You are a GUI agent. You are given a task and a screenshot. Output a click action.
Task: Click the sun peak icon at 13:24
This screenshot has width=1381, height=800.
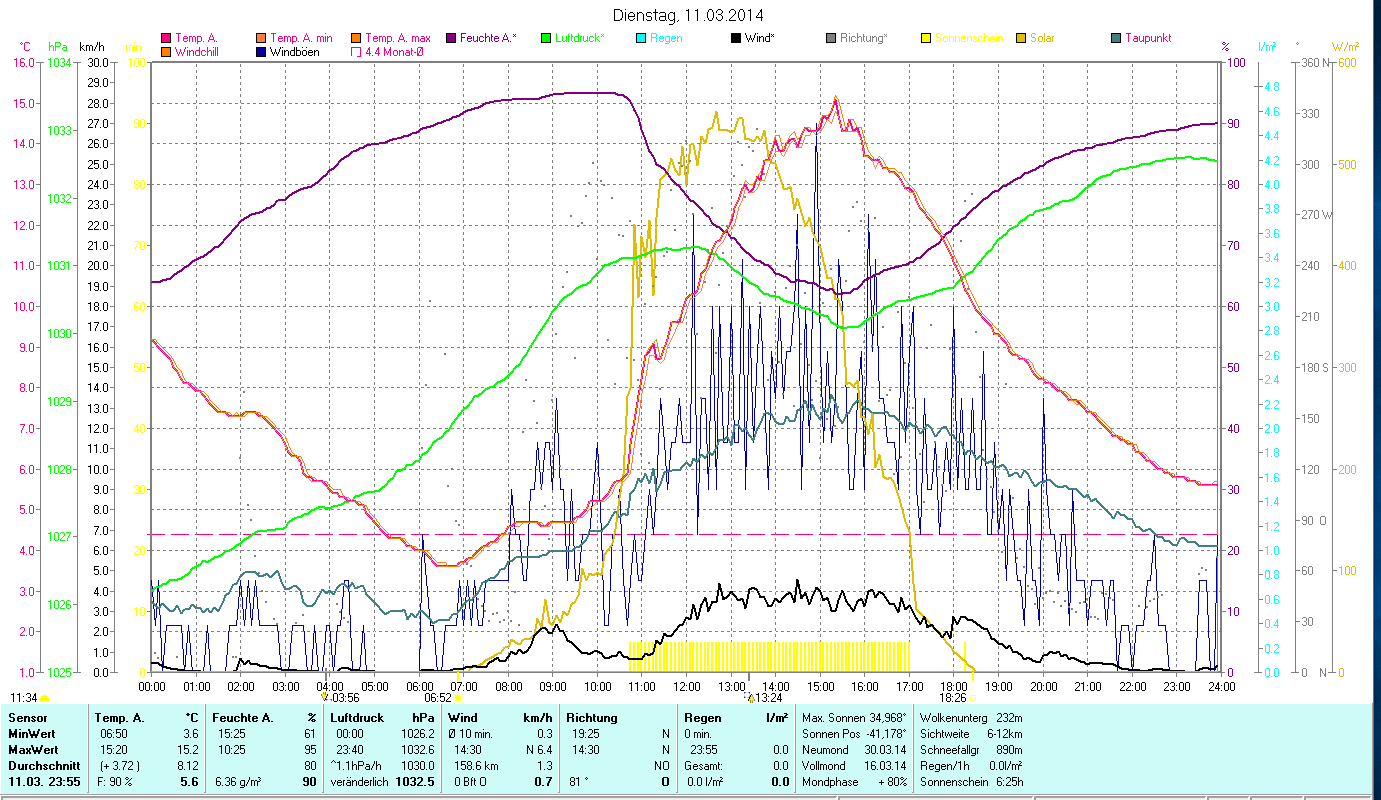(750, 697)
